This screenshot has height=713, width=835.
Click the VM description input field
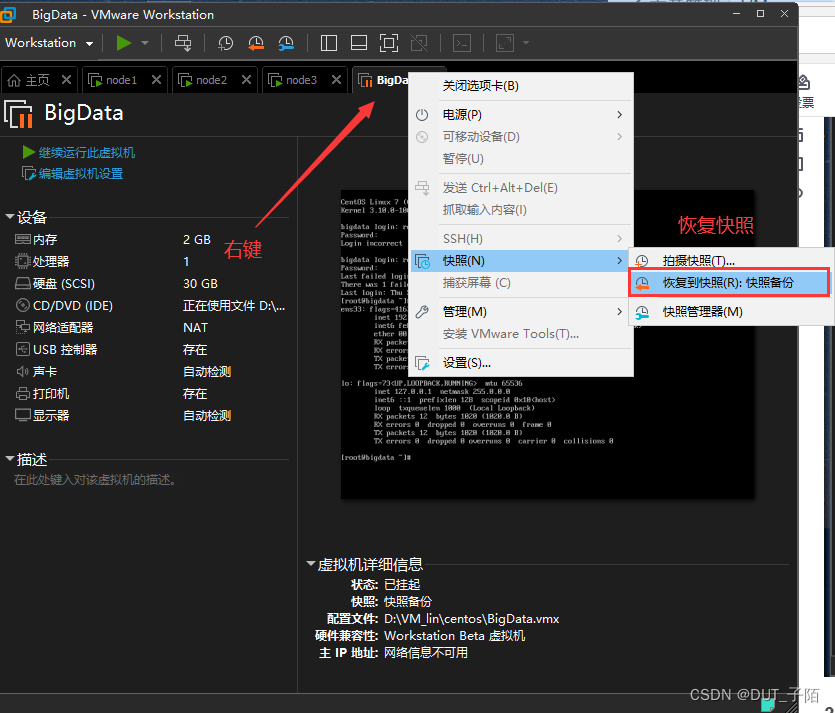tap(96, 480)
